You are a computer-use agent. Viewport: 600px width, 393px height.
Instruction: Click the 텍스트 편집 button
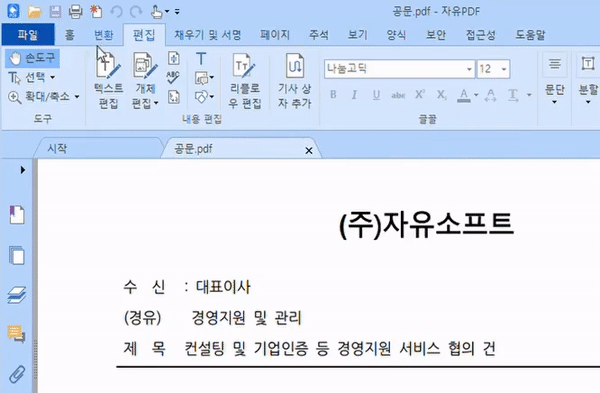(109, 81)
